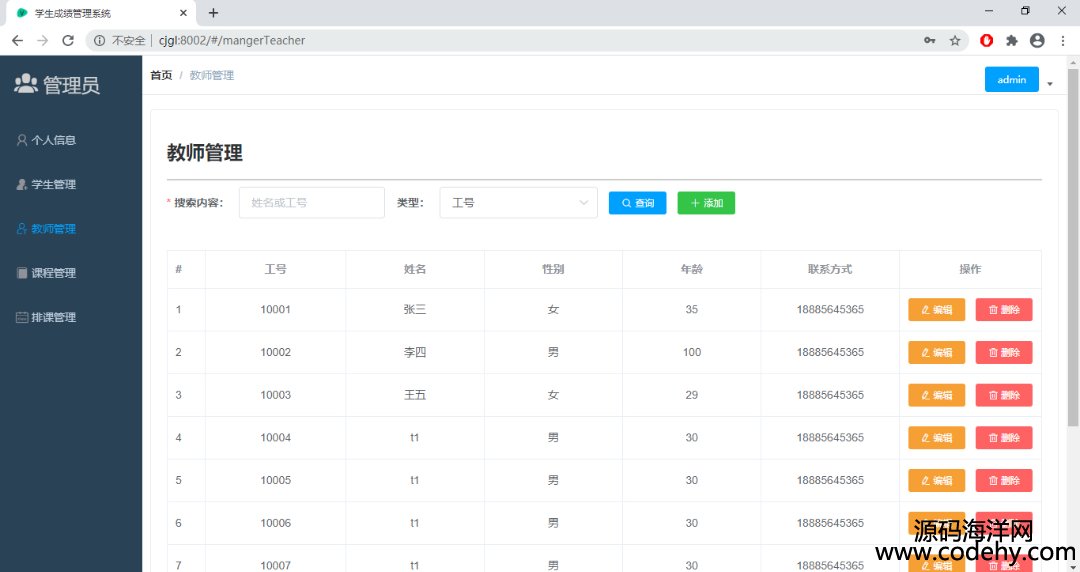Open 课程管理 sidebar menu item
1080x572 pixels.
point(53,273)
